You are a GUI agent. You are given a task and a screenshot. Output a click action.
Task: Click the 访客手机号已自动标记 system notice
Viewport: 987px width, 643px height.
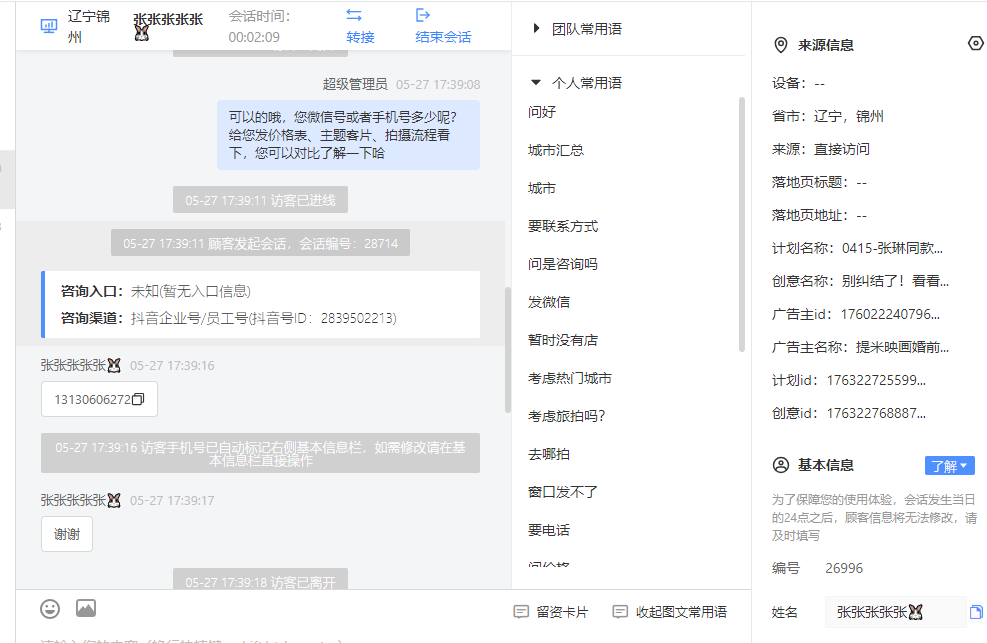click(261, 453)
